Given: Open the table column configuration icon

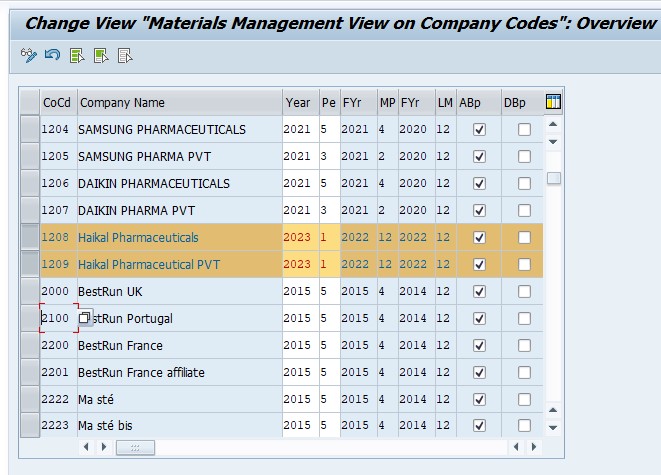Looking at the screenshot, I should click(553, 102).
